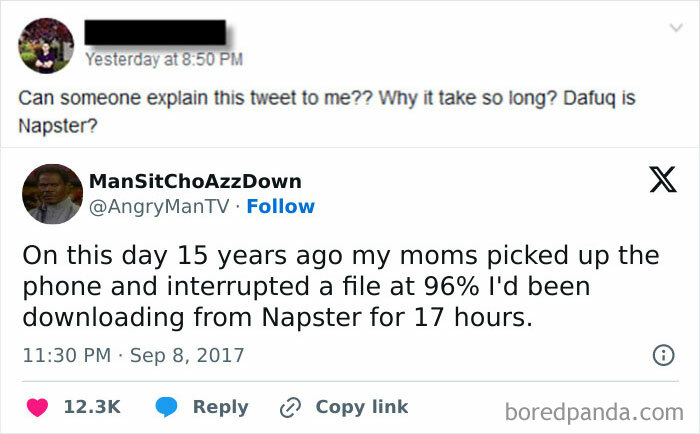700x434 pixels.
Task: Click the boredpanda.com watermark
Action: click(594, 410)
